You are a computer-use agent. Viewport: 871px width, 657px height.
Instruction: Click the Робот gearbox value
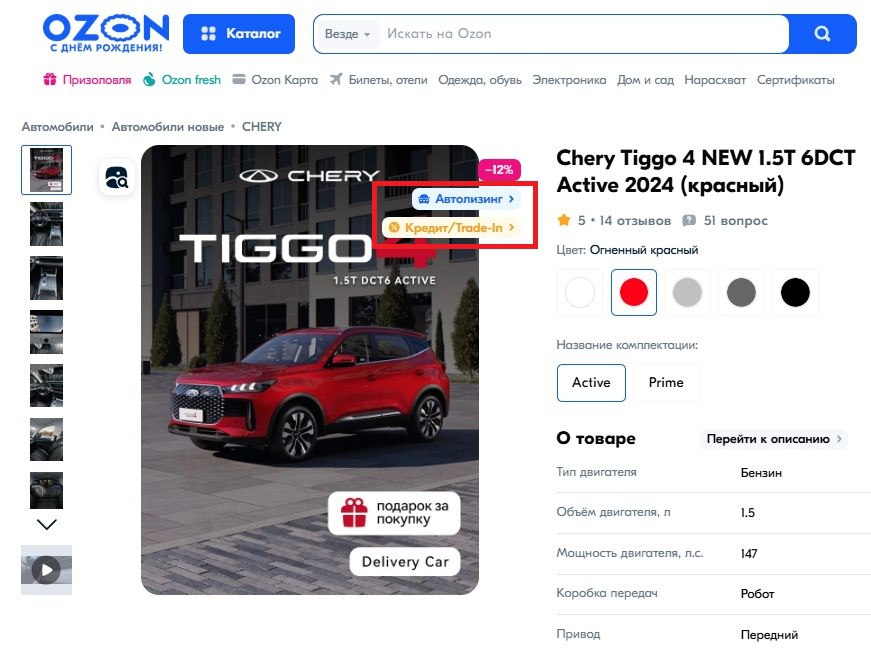pyautogui.click(x=757, y=594)
